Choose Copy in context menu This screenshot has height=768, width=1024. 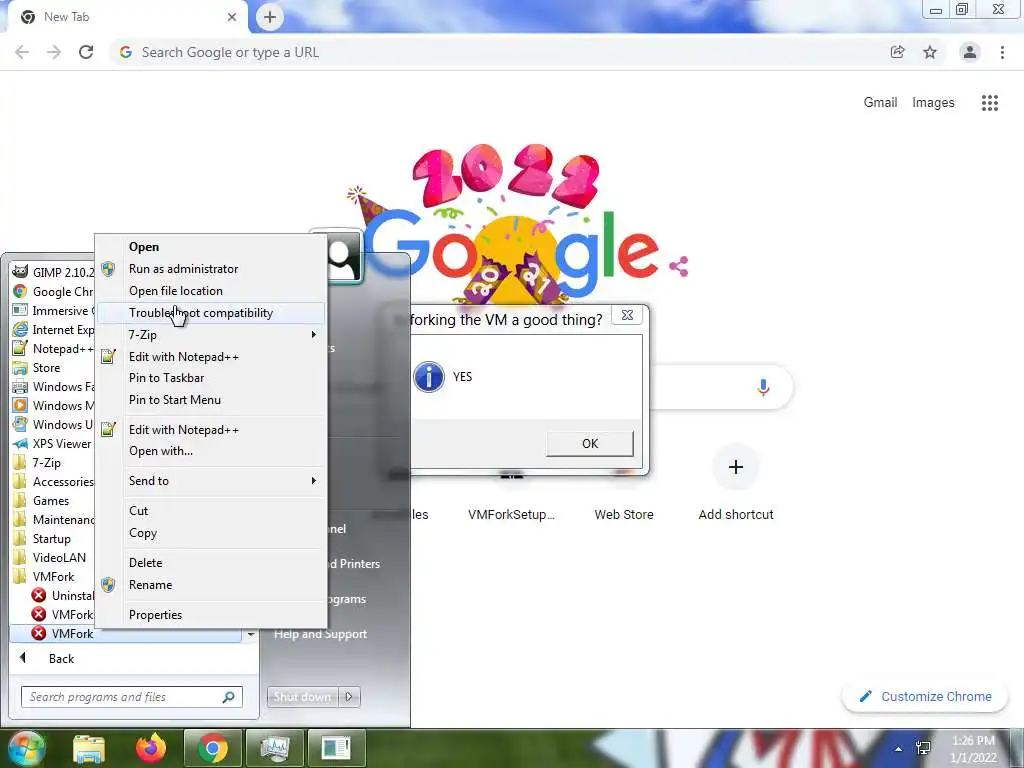211,533
